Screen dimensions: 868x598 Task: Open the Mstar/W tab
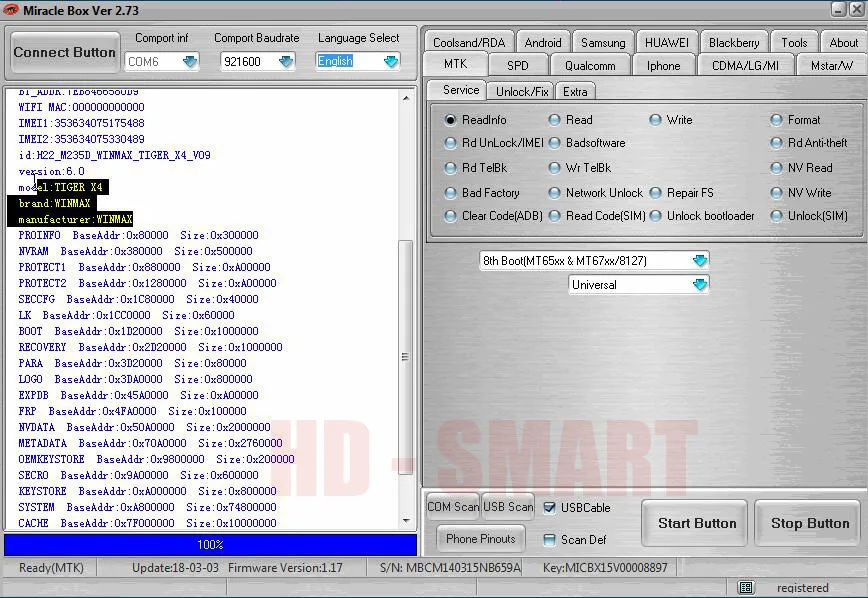point(831,65)
